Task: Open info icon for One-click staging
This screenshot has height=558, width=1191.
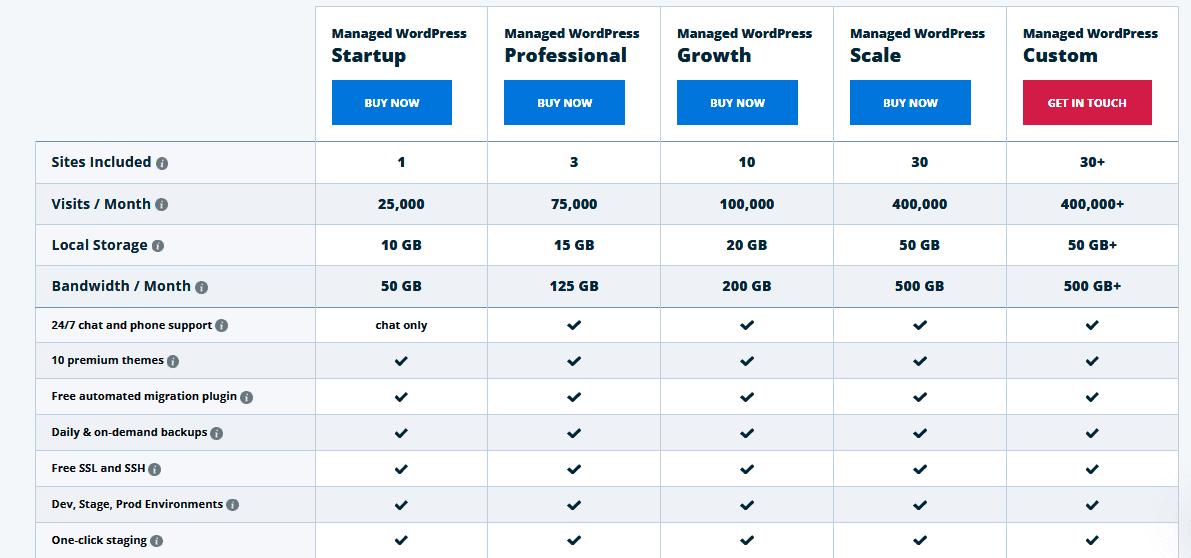Action: click(156, 541)
